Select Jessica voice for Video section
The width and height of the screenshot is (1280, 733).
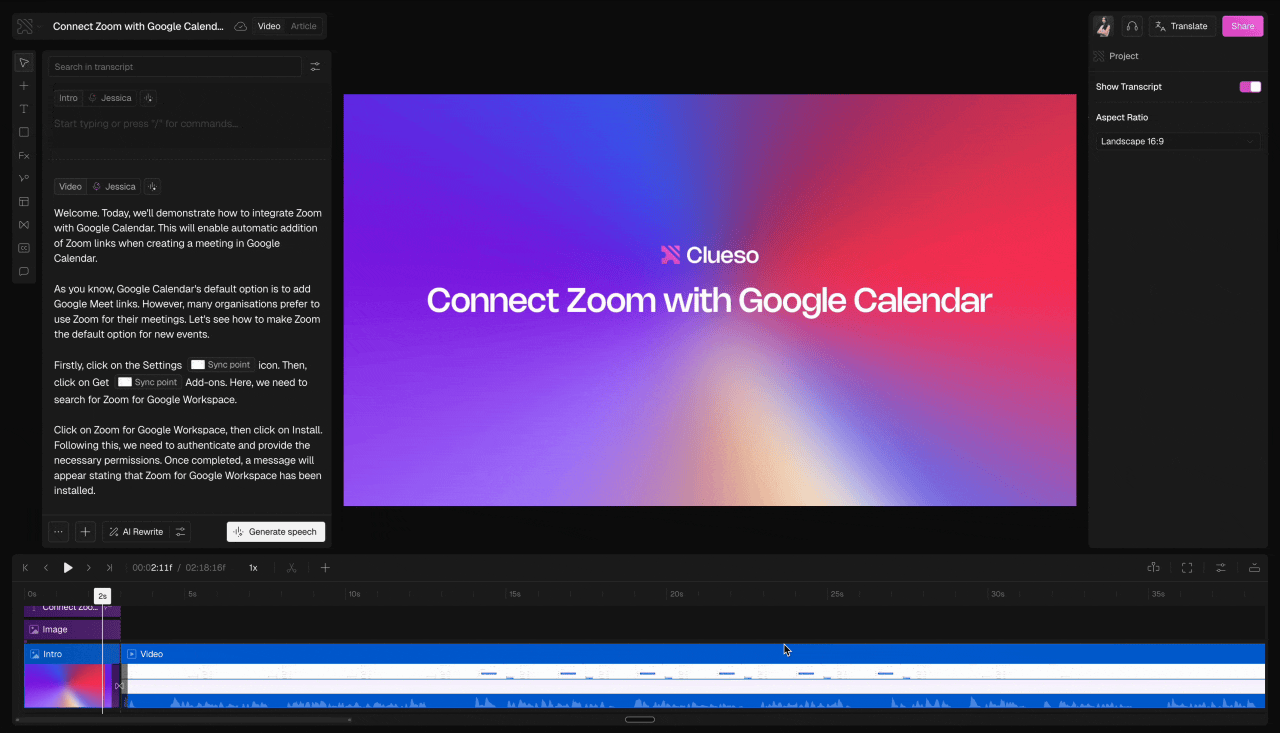click(113, 186)
